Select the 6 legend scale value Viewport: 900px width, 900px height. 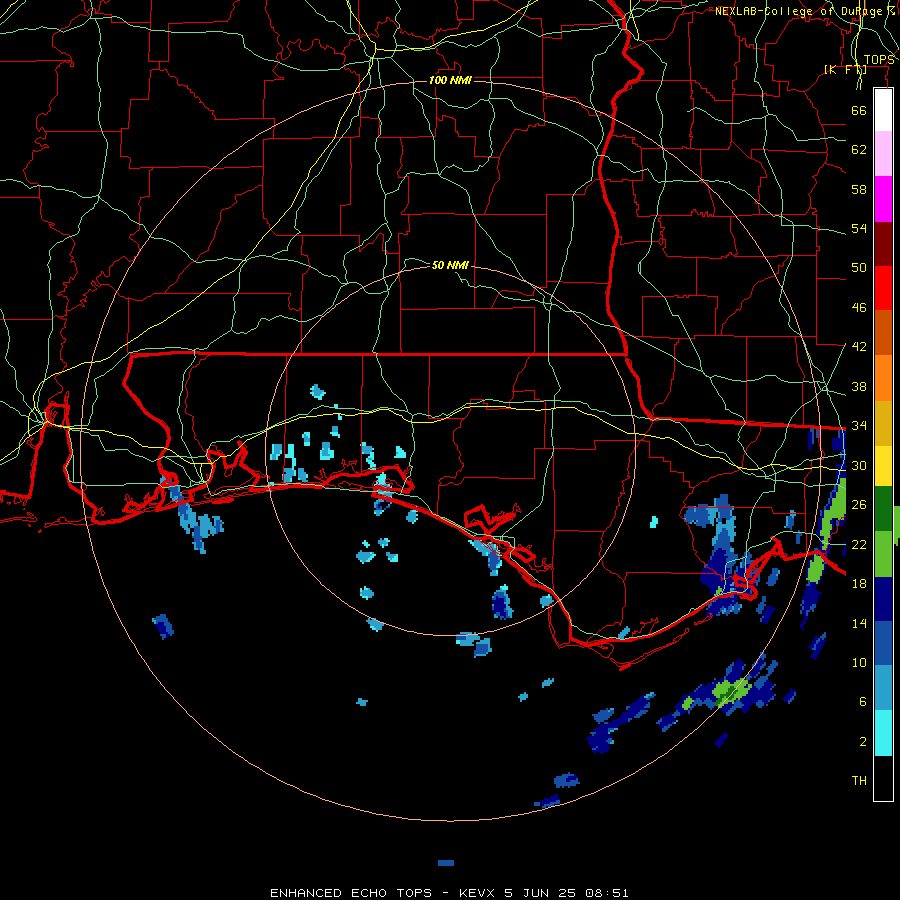862,702
